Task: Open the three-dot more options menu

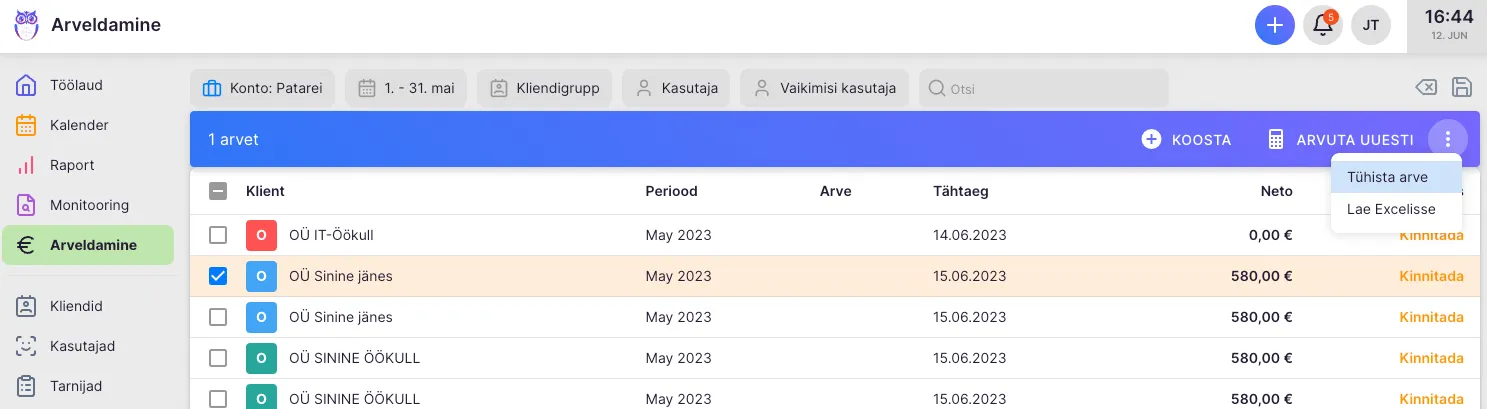Action: tap(1447, 139)
